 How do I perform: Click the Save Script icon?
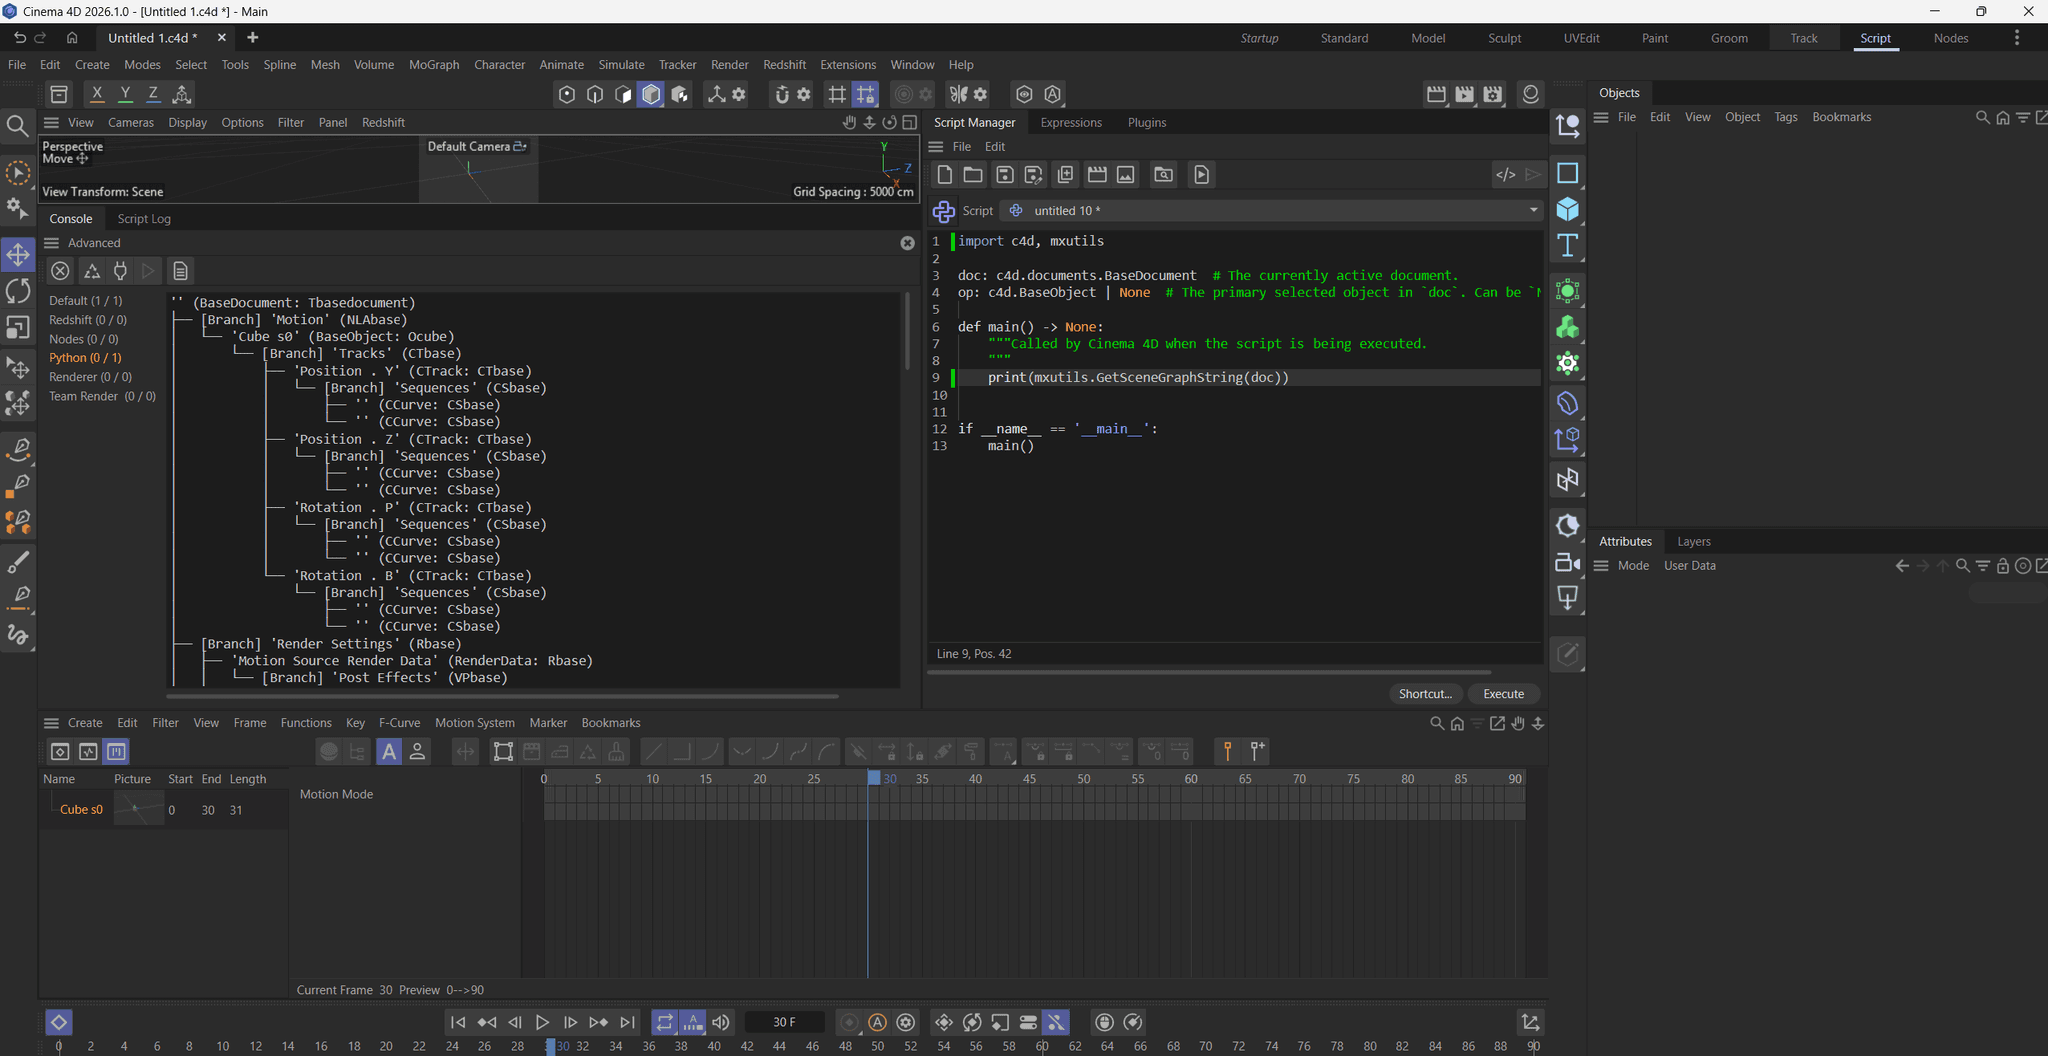[1004, 175]
